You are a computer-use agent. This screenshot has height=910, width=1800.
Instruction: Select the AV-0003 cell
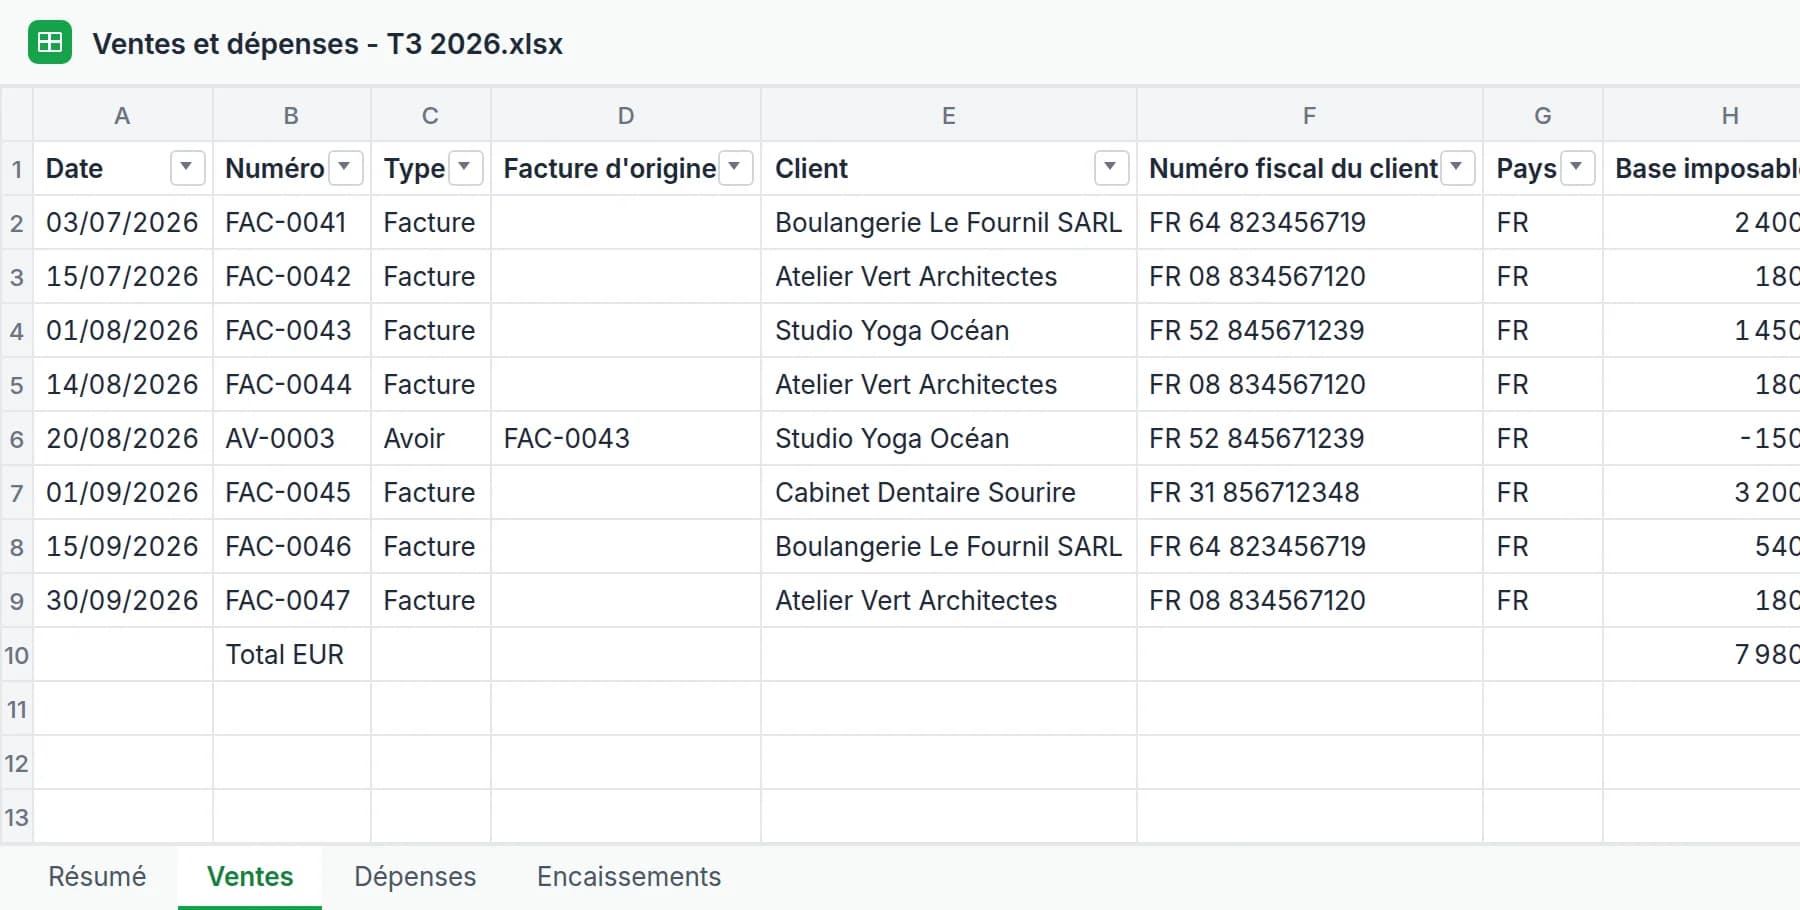click(292, 439)
